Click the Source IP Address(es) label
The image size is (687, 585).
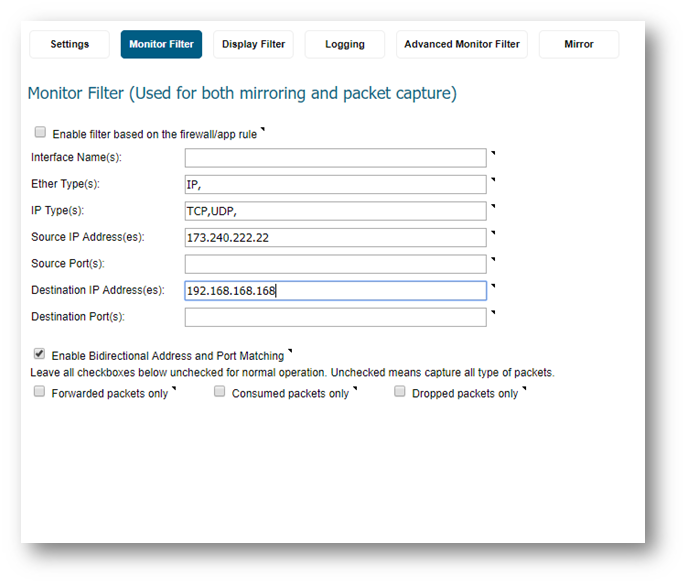pyautogui.click(x=88, y=237)
